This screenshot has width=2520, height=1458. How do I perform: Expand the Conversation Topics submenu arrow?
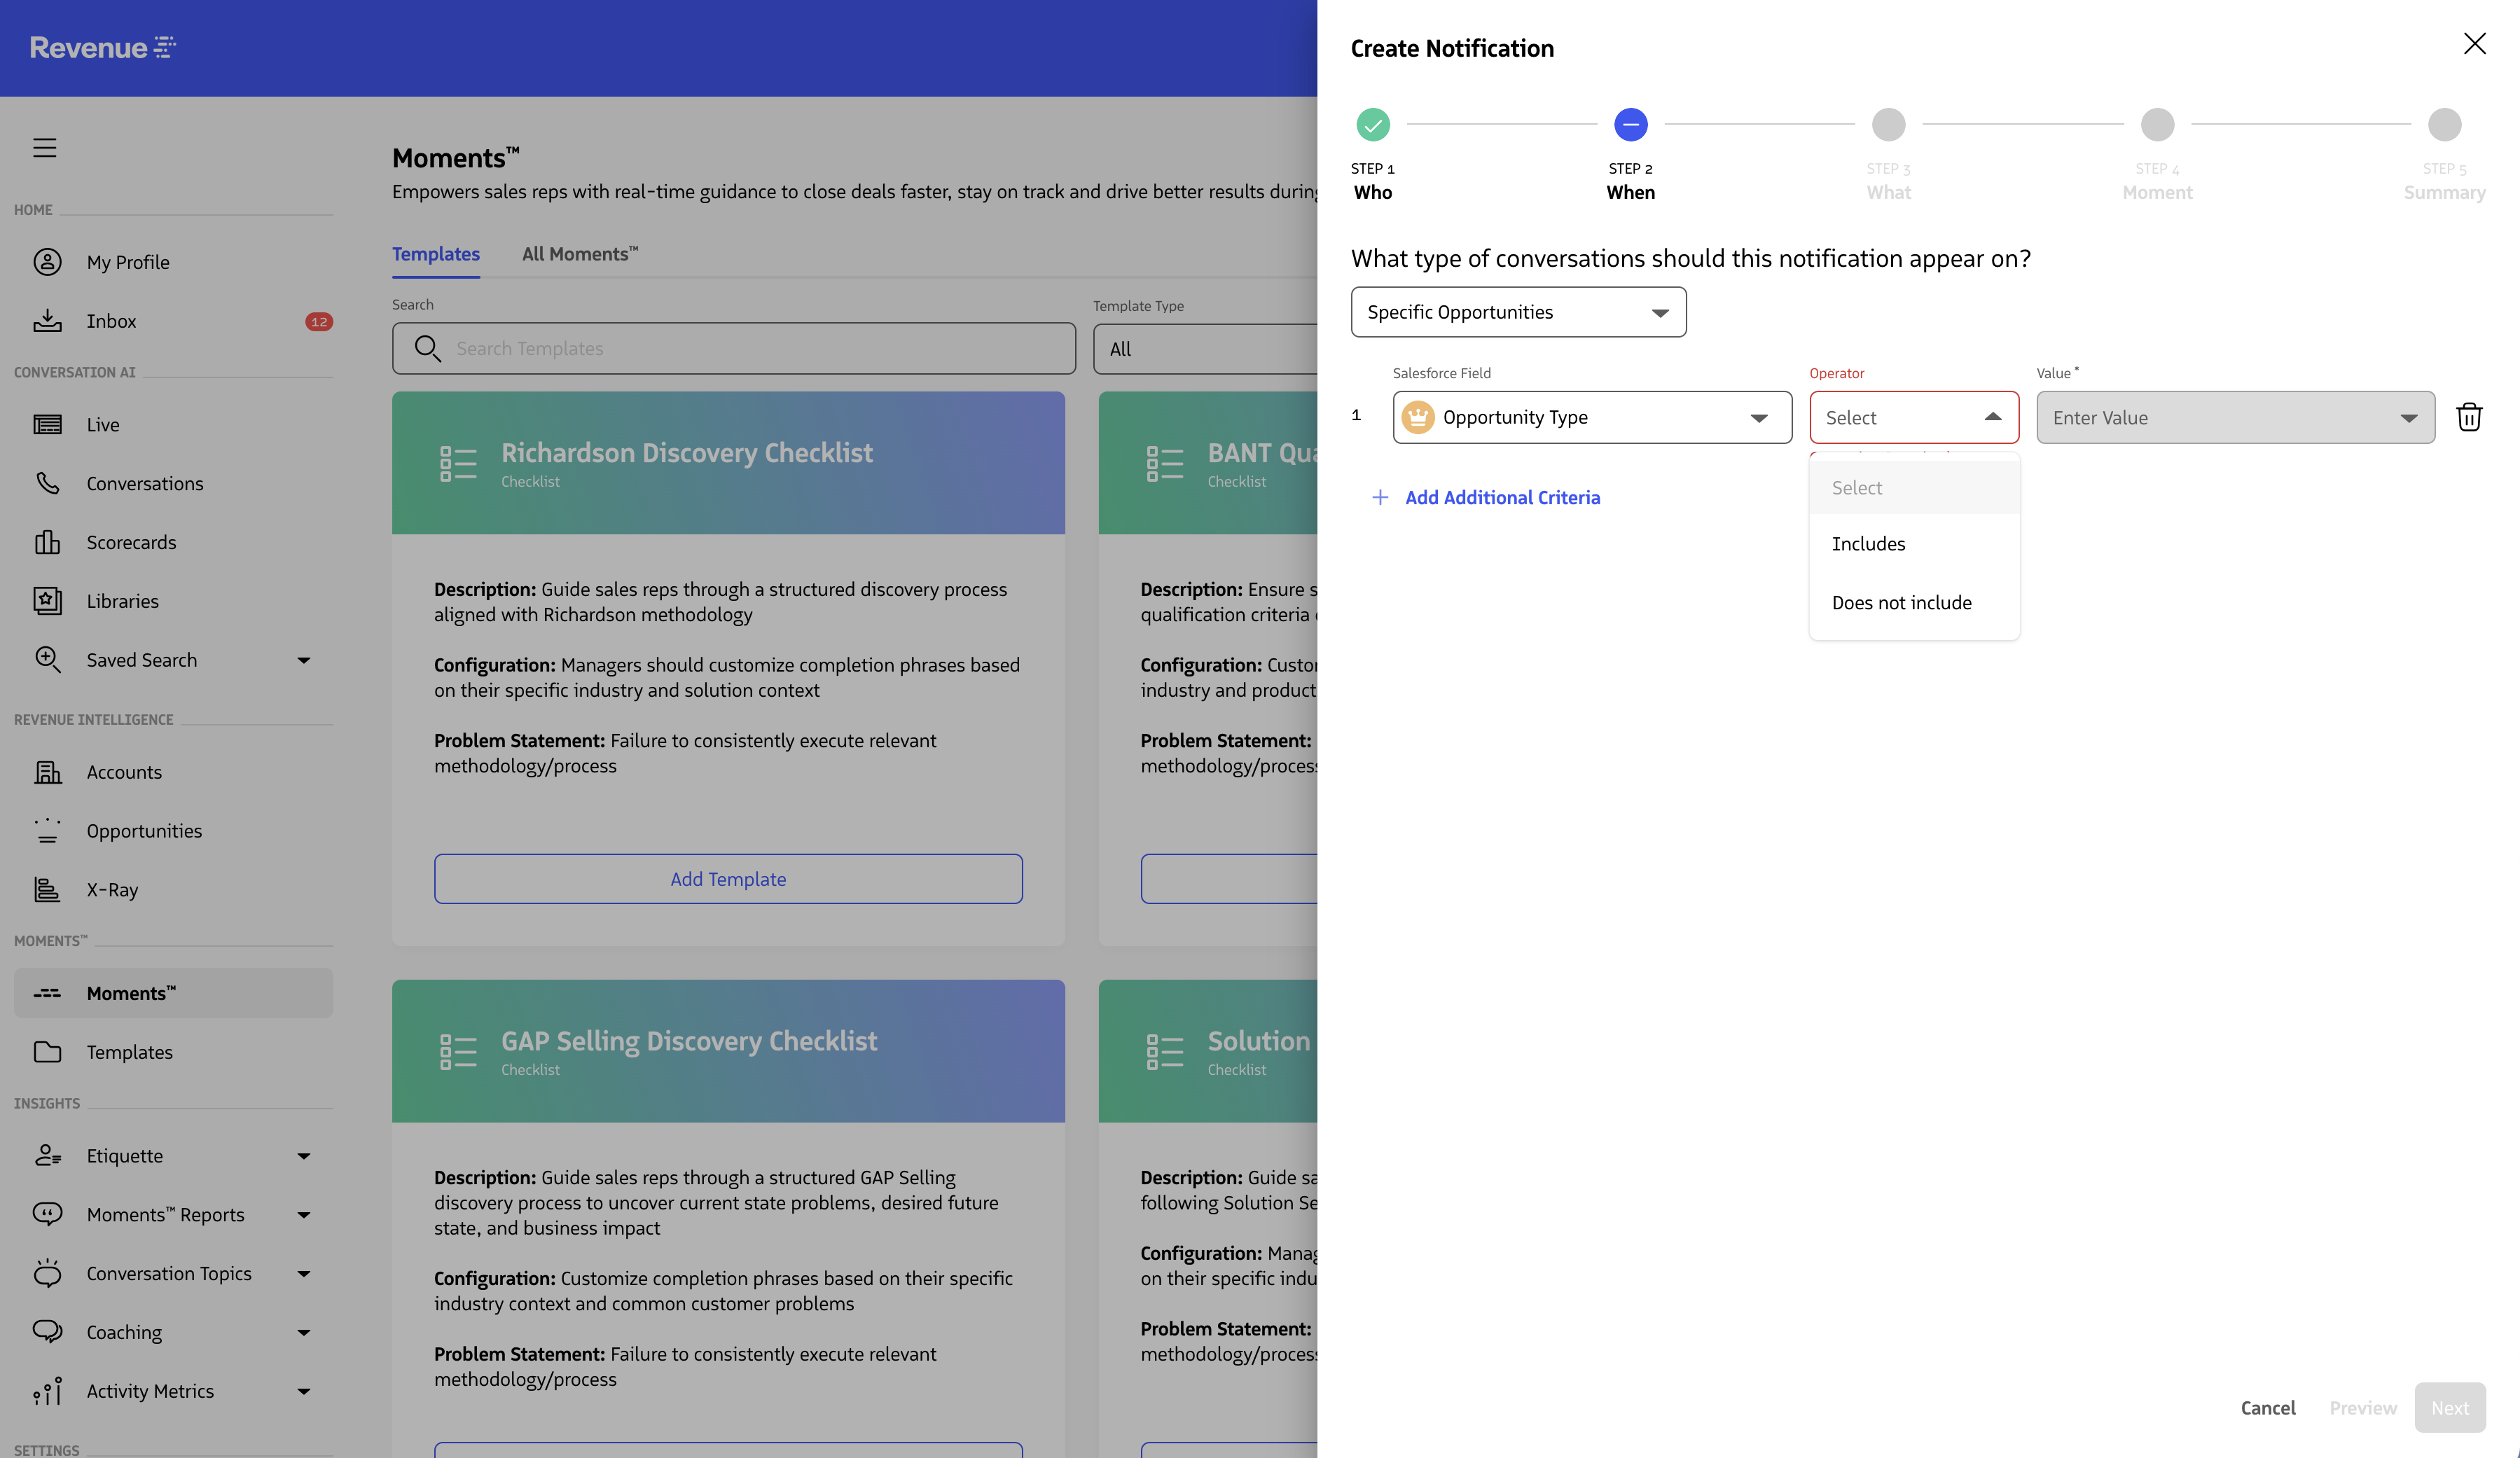304,1274
